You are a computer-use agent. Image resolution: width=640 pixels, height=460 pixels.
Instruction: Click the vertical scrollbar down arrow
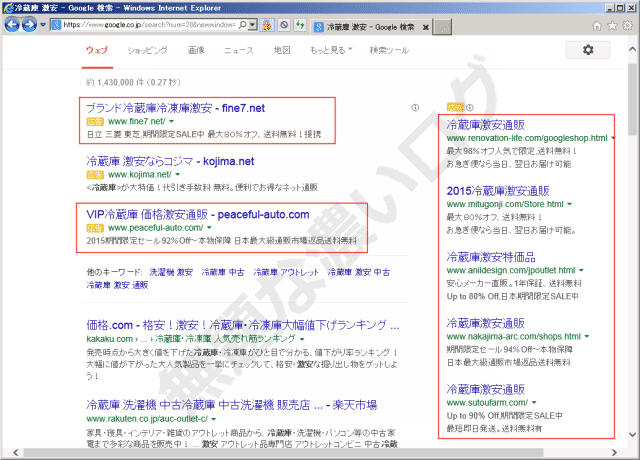click(x=632, y=434)
